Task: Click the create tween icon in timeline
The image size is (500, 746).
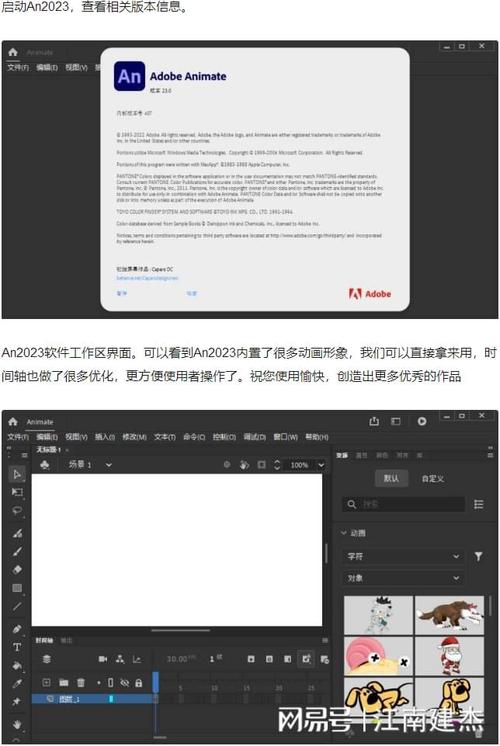Action: click(324, 659)
